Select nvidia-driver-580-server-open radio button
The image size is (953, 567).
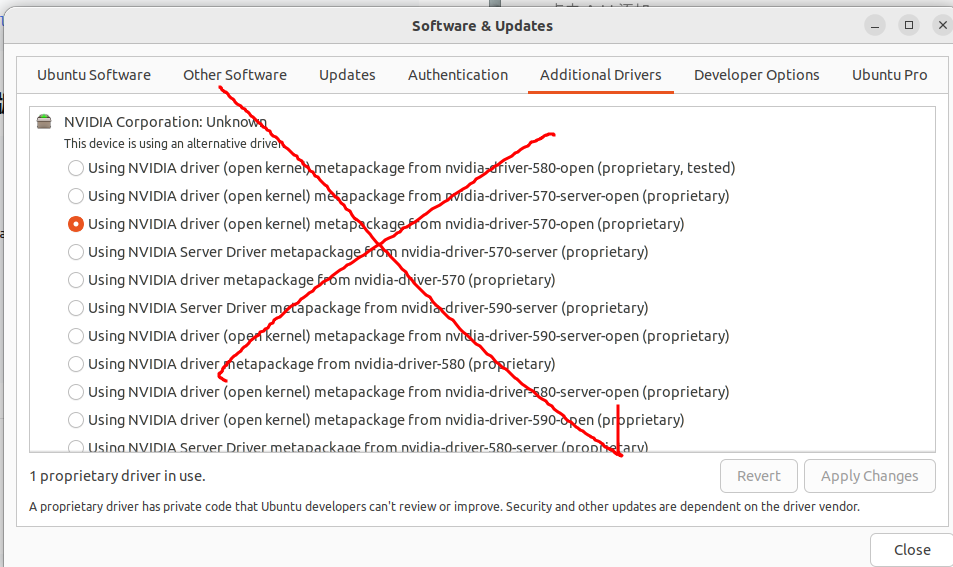pyautogui.click(x=75, y=391)
